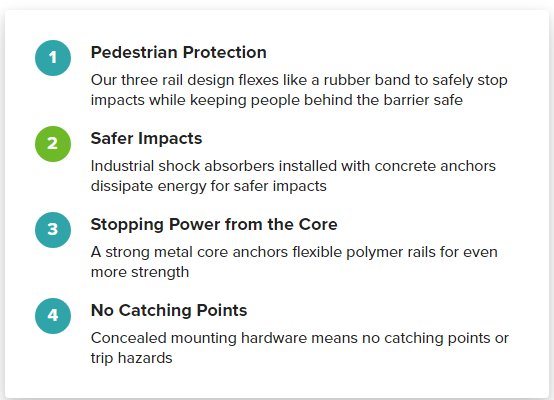Click the Safer Impacts heading

(146, 139)
